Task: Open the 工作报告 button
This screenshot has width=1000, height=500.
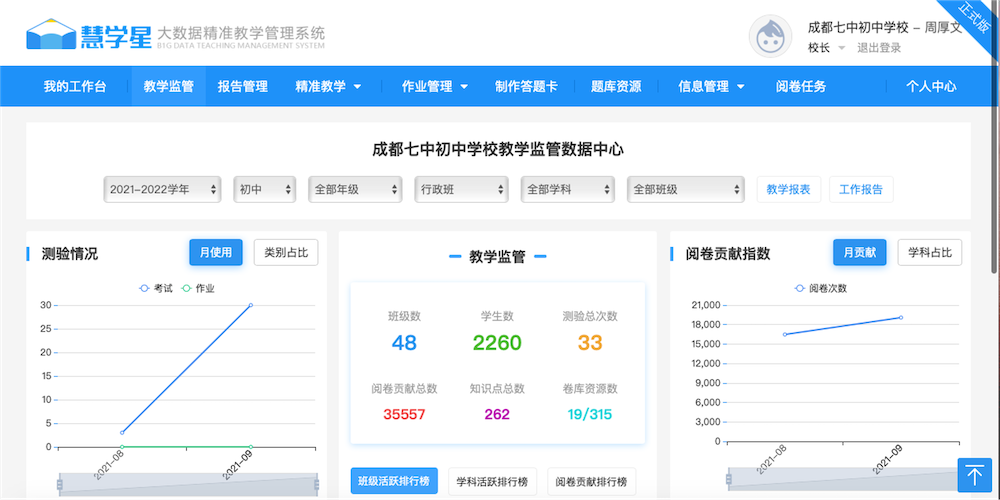Action: [861, 189]
